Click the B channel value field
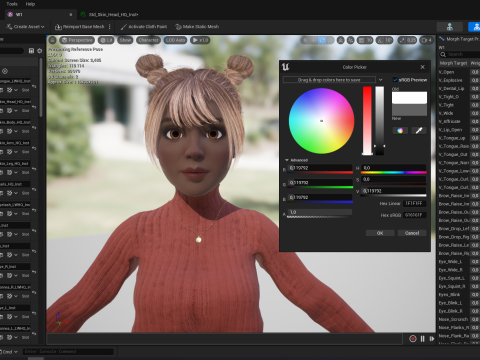The image size is (480, 360). coord(320,197)
